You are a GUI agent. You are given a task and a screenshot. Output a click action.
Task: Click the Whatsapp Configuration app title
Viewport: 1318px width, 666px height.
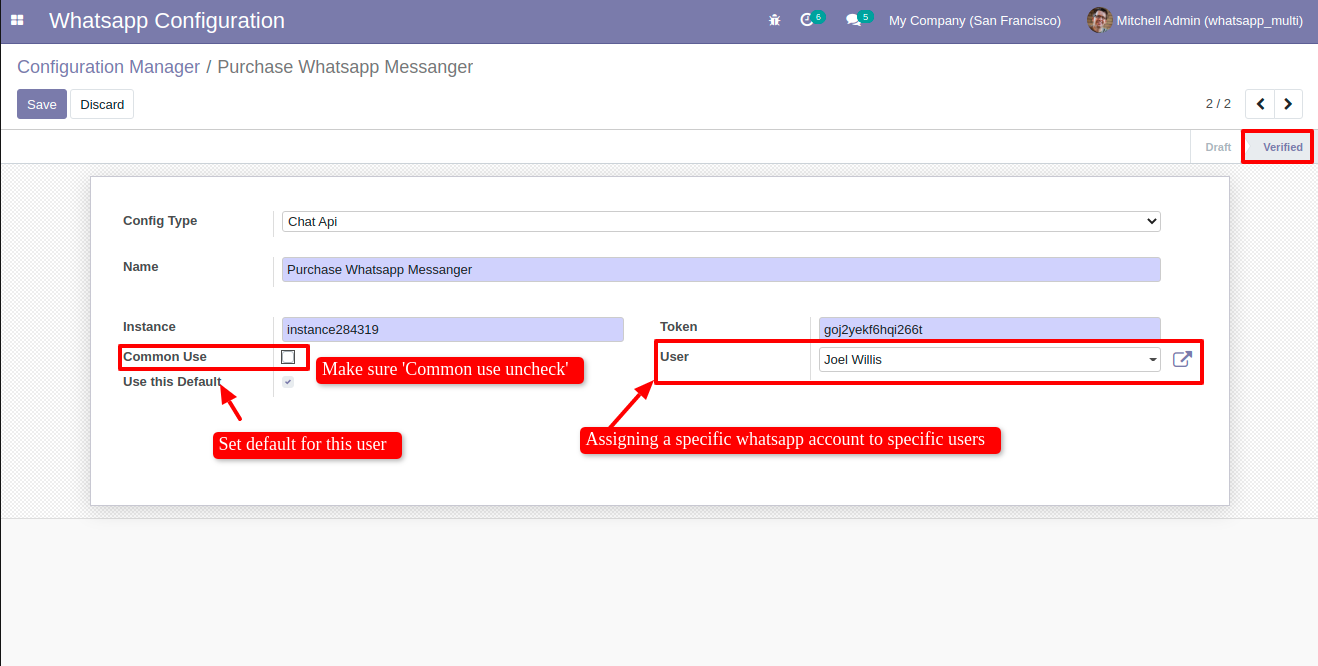167,20
